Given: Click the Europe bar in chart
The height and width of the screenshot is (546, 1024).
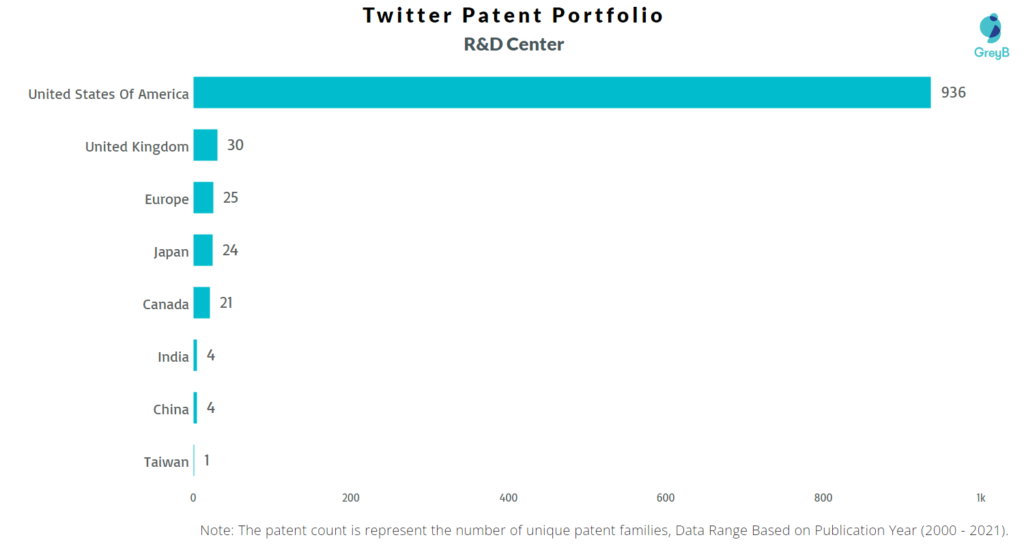Looking at the screenshot, I should (203, 198).
